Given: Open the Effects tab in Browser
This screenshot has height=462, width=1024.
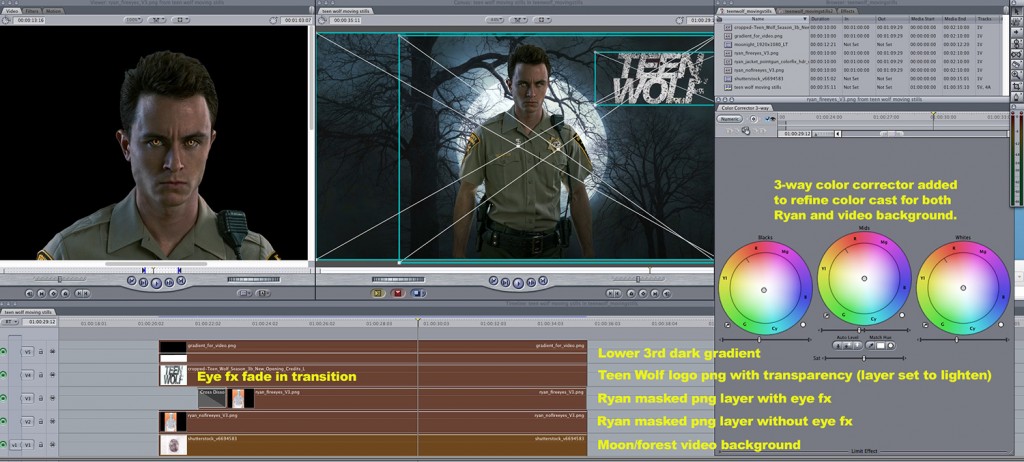Looking at the screenshot, I should click(848, 11).
